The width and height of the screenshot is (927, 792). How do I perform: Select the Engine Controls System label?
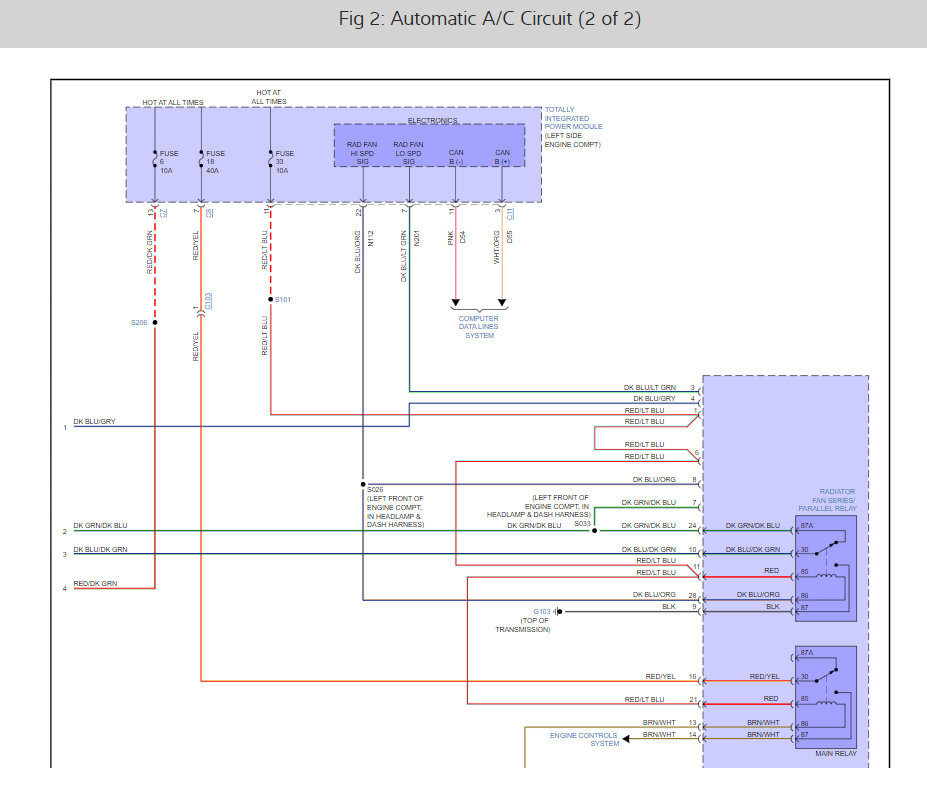pyautogui.click(x=584, y=739)
